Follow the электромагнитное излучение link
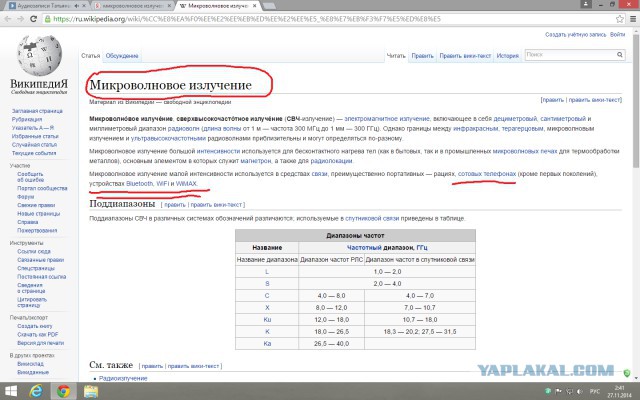This screenshot has width=640, height=400. [x=387, y=119]
